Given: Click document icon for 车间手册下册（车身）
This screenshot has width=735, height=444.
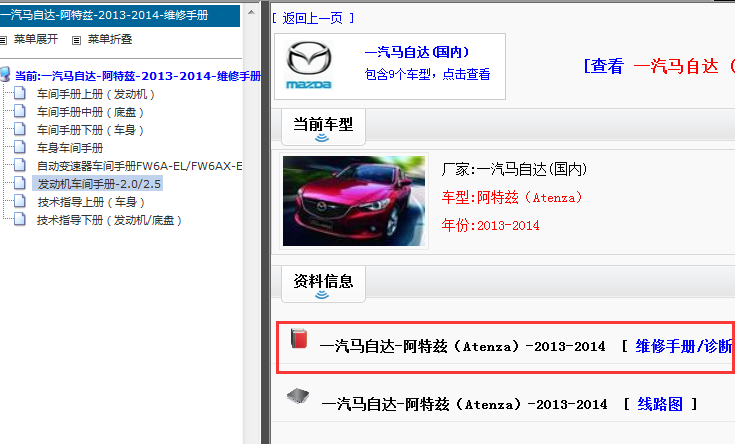Looking at the screenshot, I should (20, 129).
